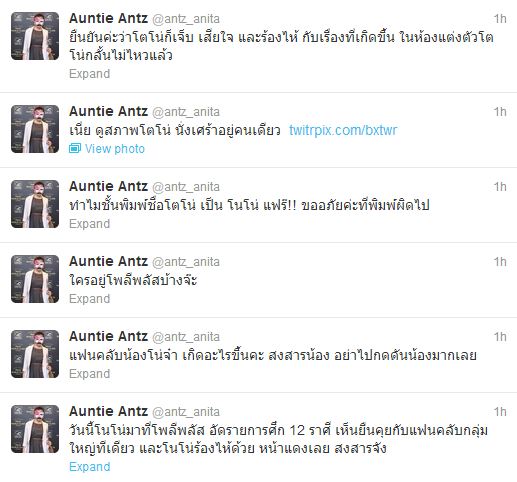The image size is (517, 482).
Task: Click the blue Expand on last tweet
Action: coord(89,467)
